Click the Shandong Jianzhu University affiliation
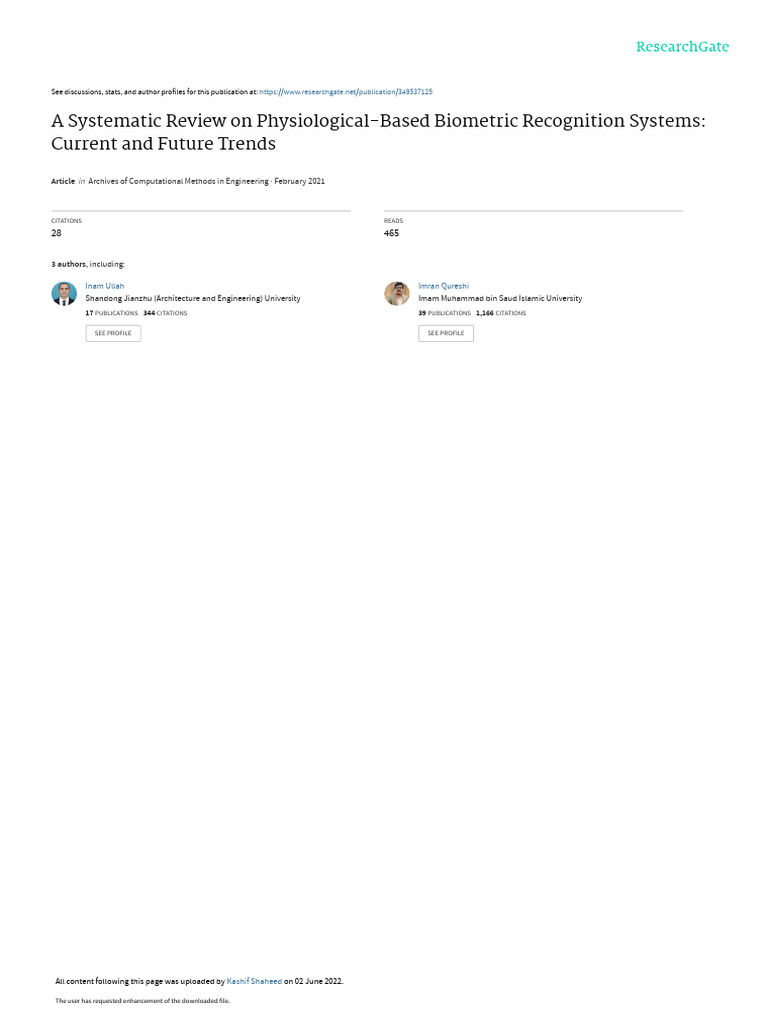Image resolution: width=768 pixels, height=1024 pixels. point(192,298)
